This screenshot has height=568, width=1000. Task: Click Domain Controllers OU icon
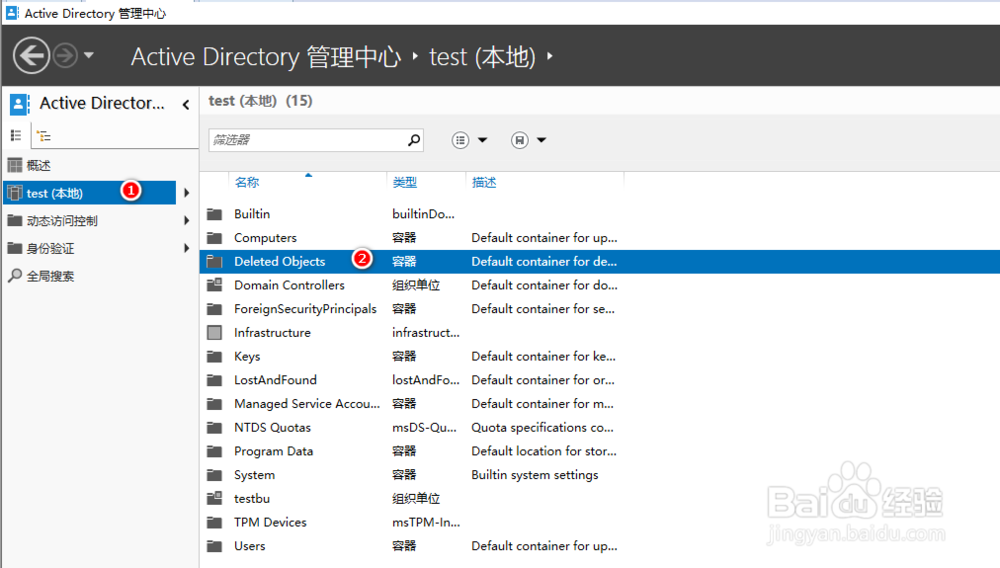pos(214,285)
